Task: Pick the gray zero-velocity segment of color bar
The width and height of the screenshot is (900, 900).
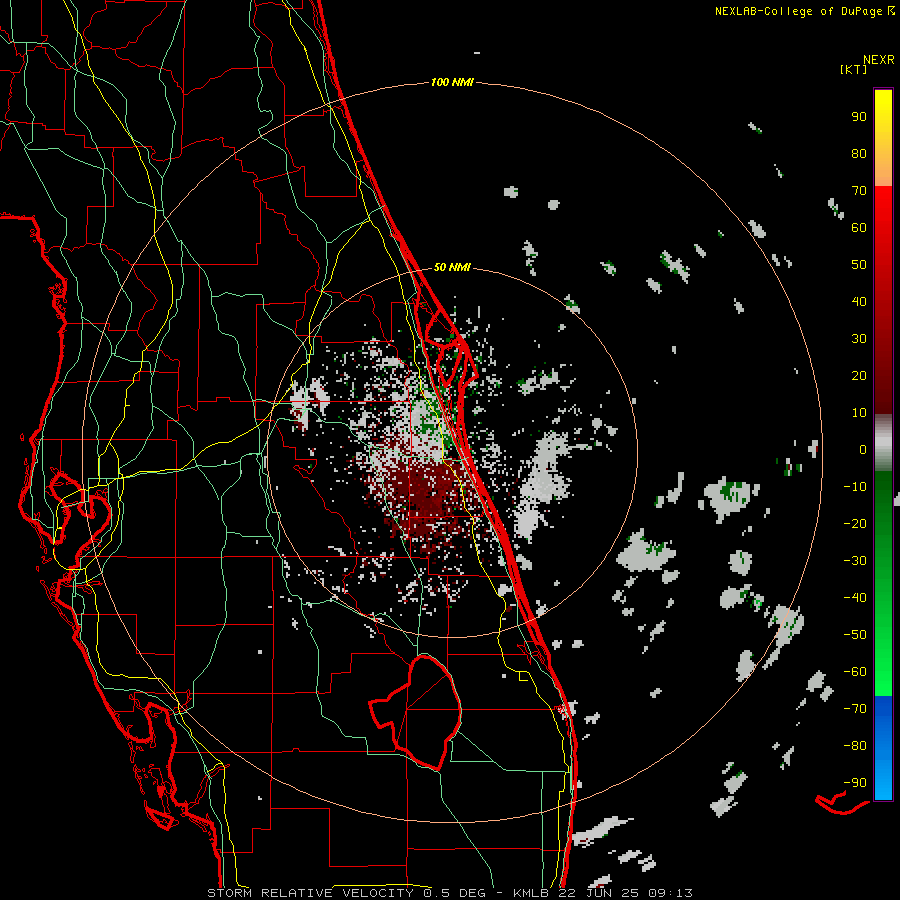Action: [x=883, y=443]
